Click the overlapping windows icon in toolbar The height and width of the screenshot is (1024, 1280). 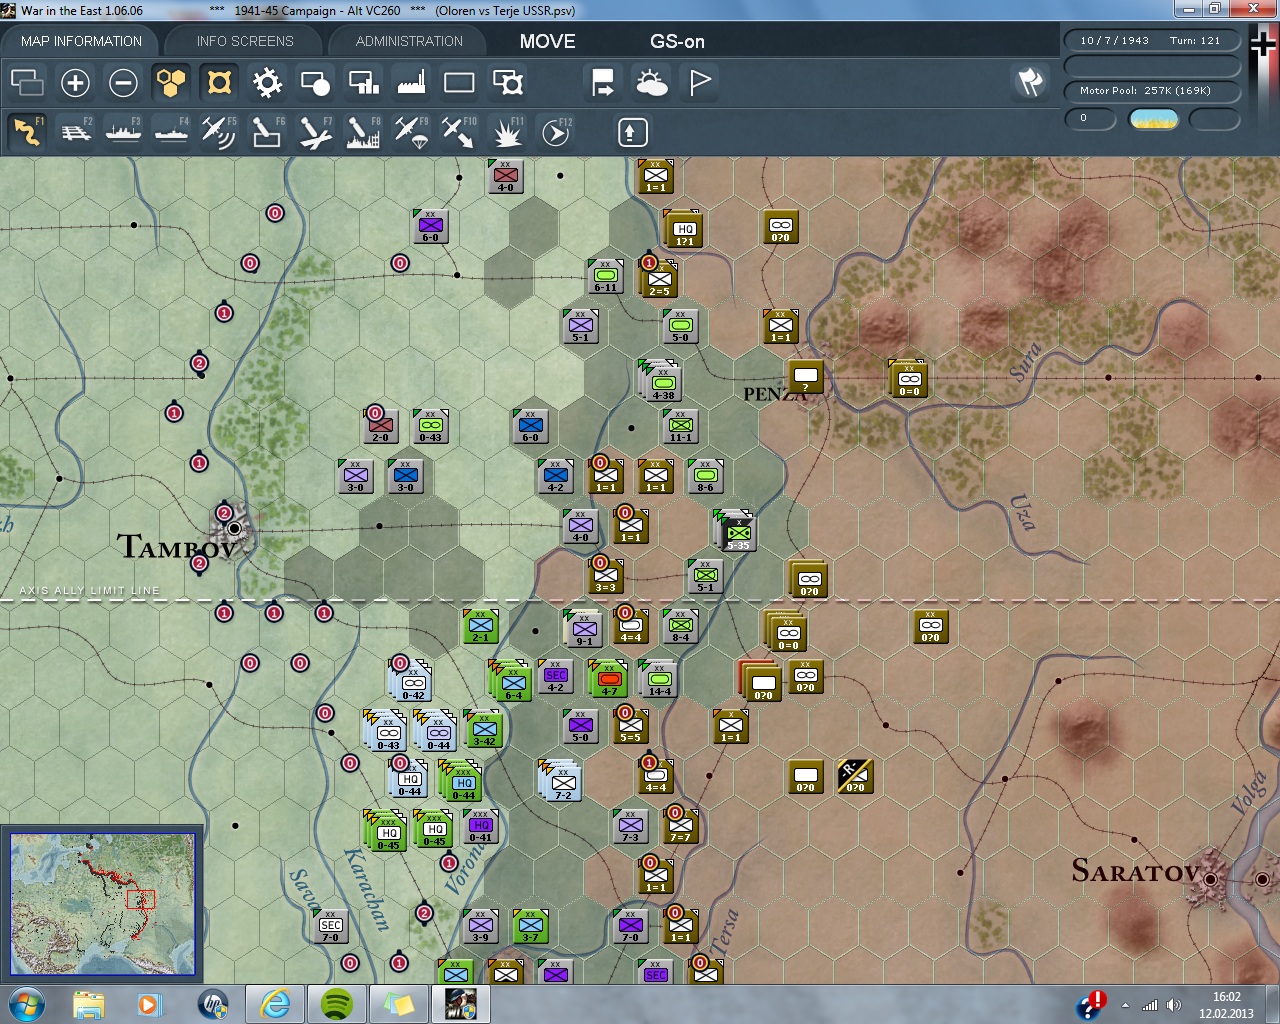[x=27, y=82]
